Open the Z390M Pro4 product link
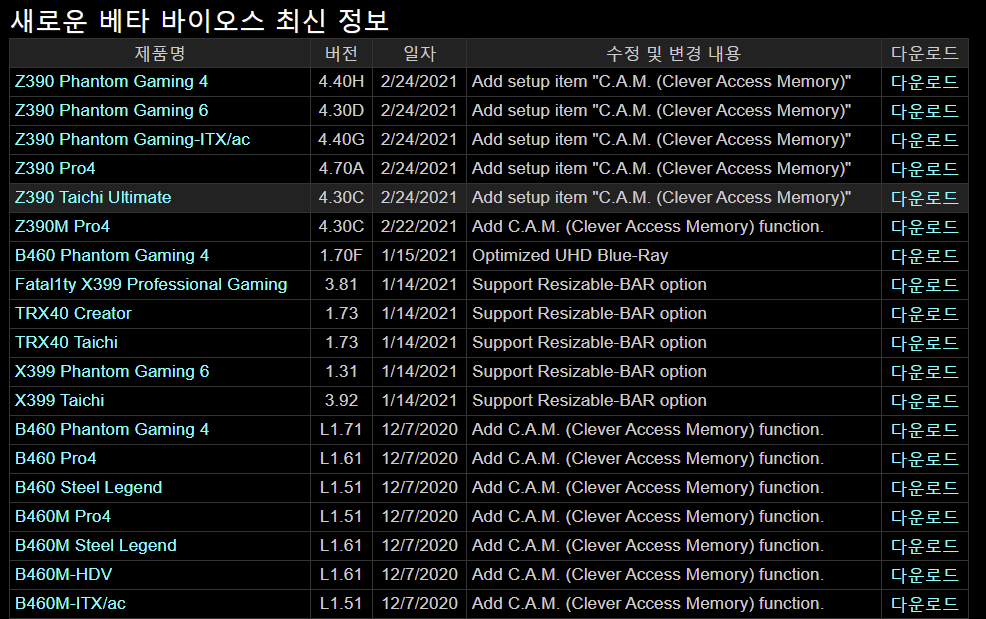Screen dimensions: 986x619 click(x=62, y=226)
